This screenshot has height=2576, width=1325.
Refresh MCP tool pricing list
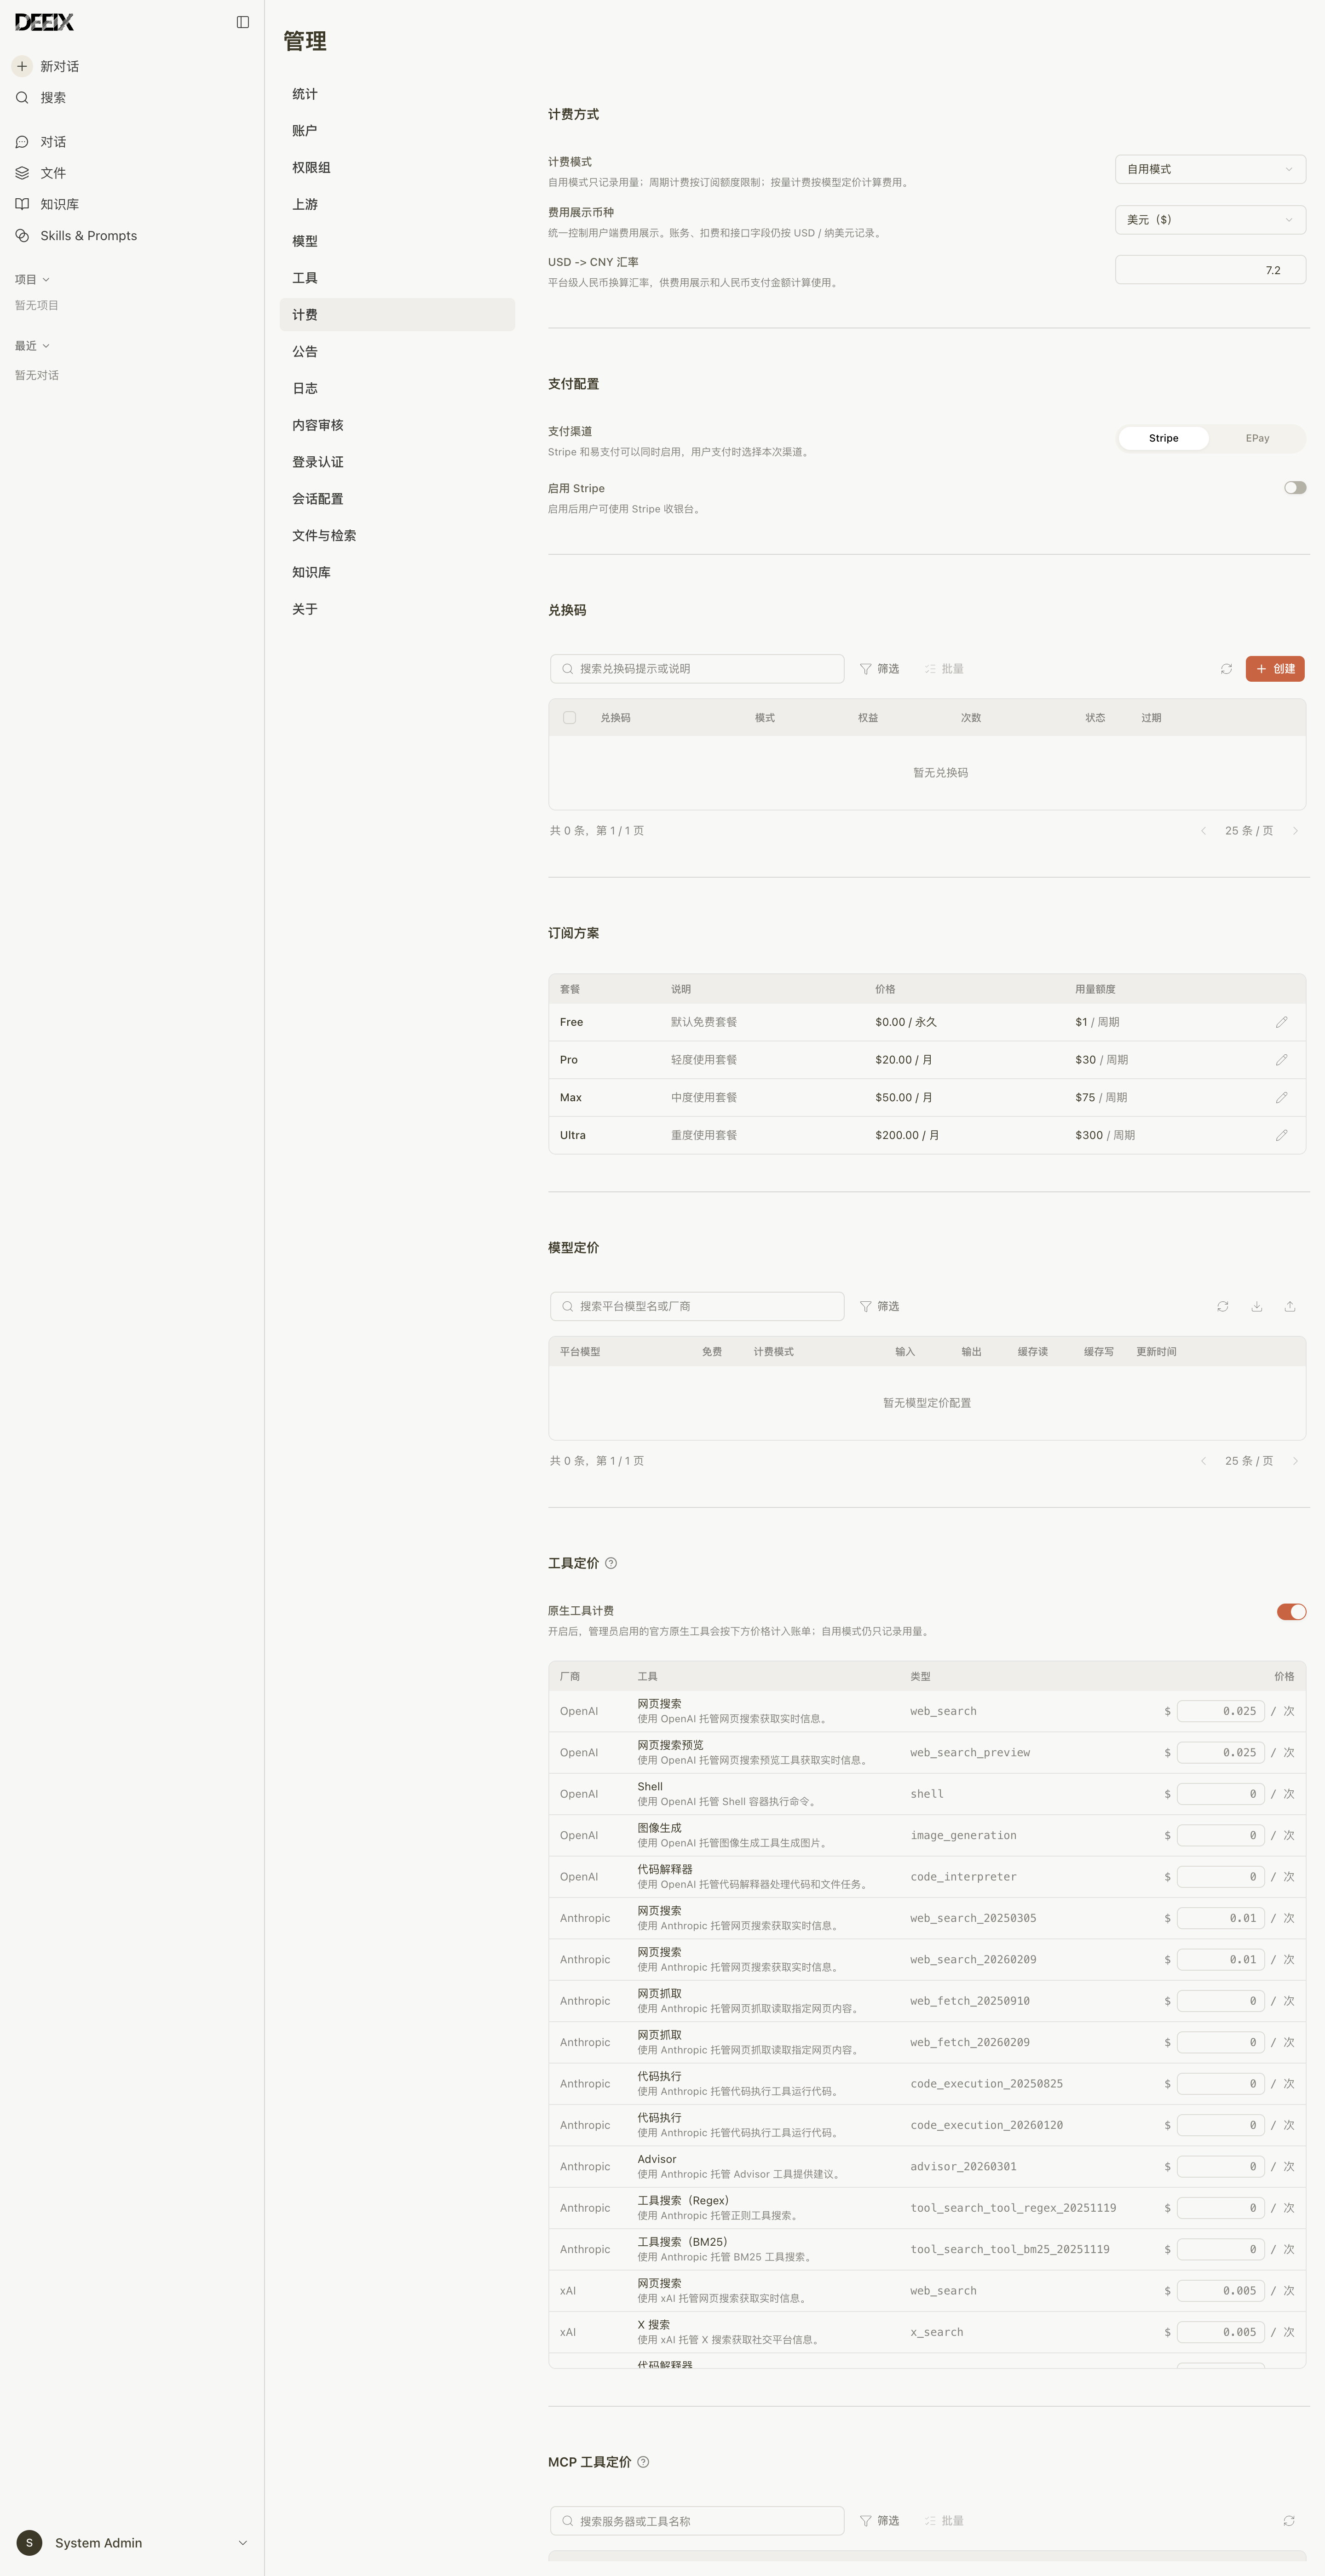pyautogui.click(x=1289, y=2520)
